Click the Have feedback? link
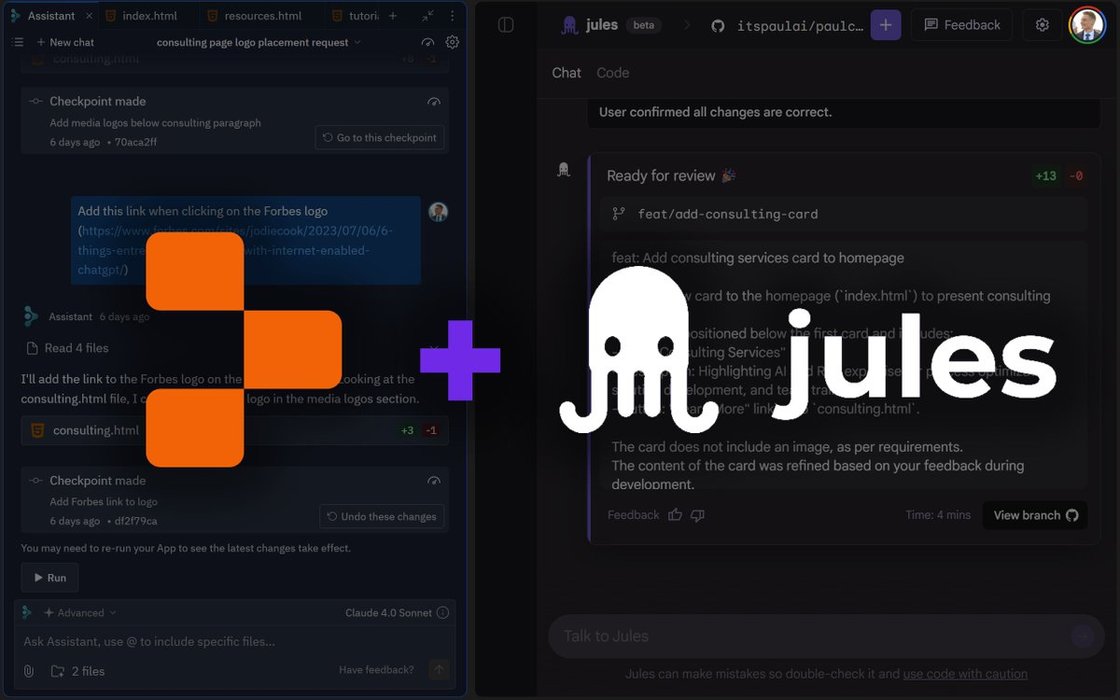The width and height of the screenshot is (1120, 700). (376, 670)
